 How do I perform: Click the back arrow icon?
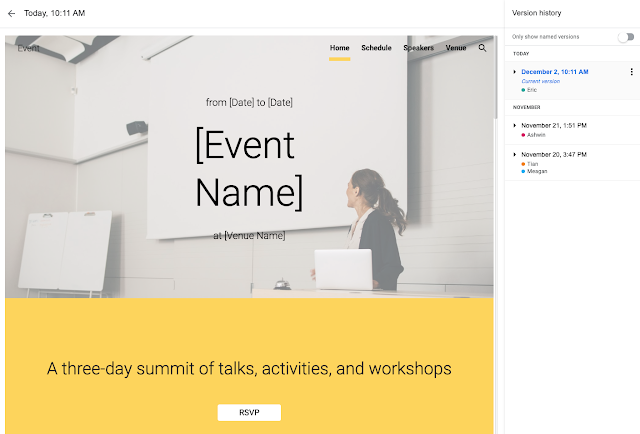[x=11, y=14]
